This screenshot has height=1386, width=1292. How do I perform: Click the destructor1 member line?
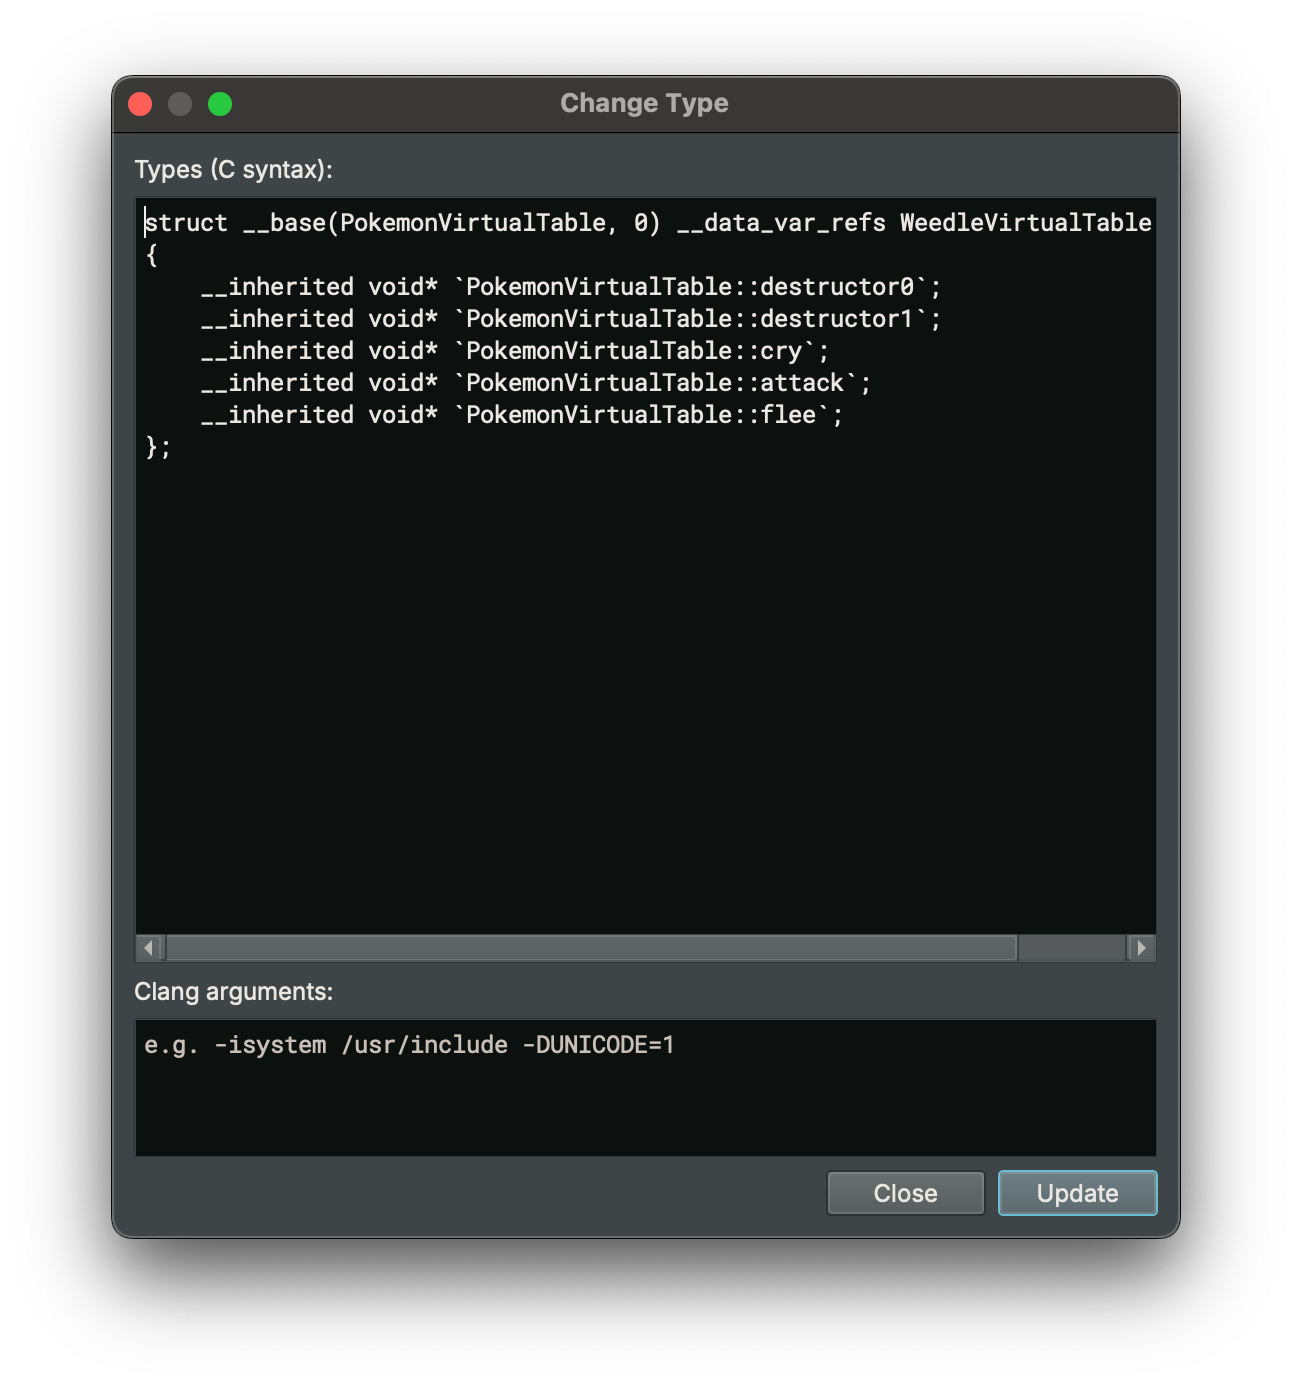571,319
